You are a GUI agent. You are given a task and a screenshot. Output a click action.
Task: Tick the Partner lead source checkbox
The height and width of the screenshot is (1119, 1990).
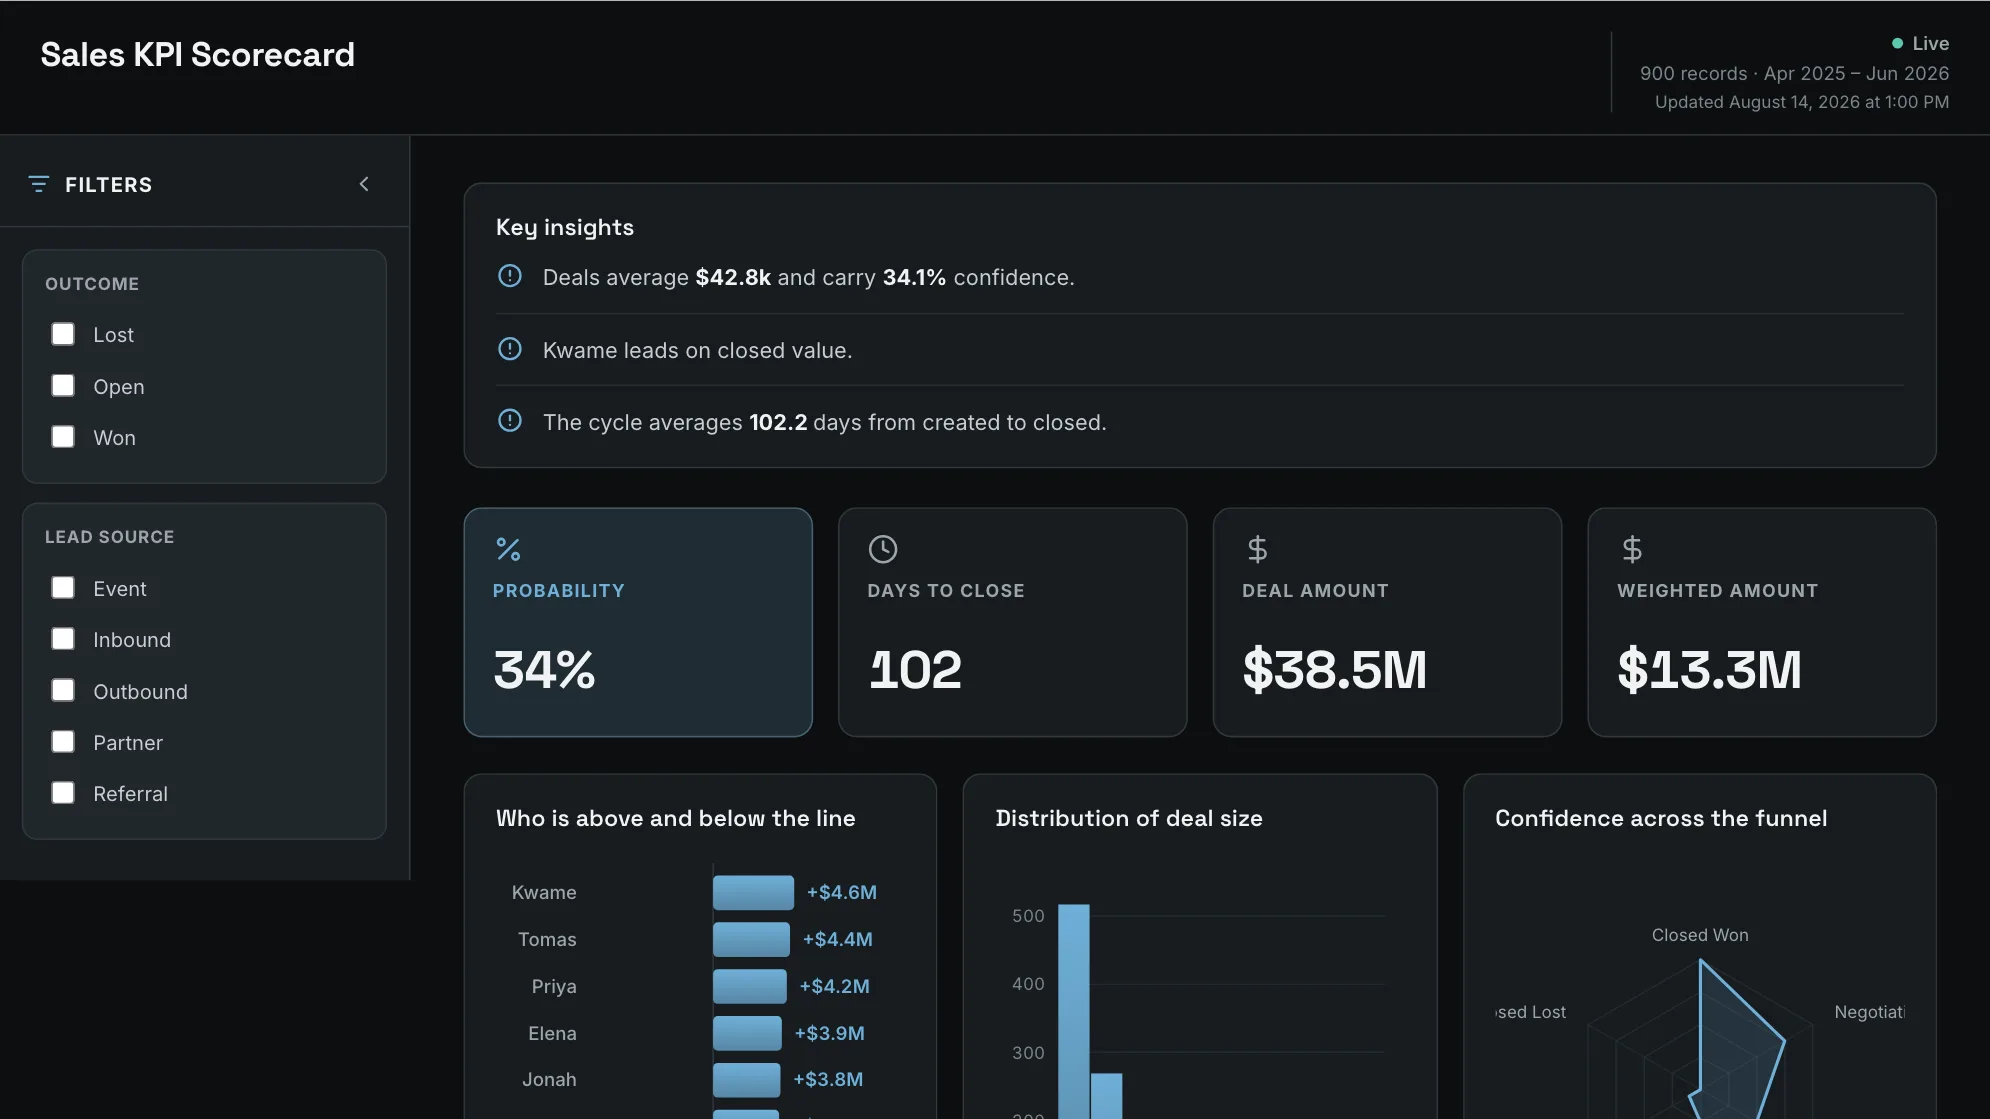tap(63, 742)
